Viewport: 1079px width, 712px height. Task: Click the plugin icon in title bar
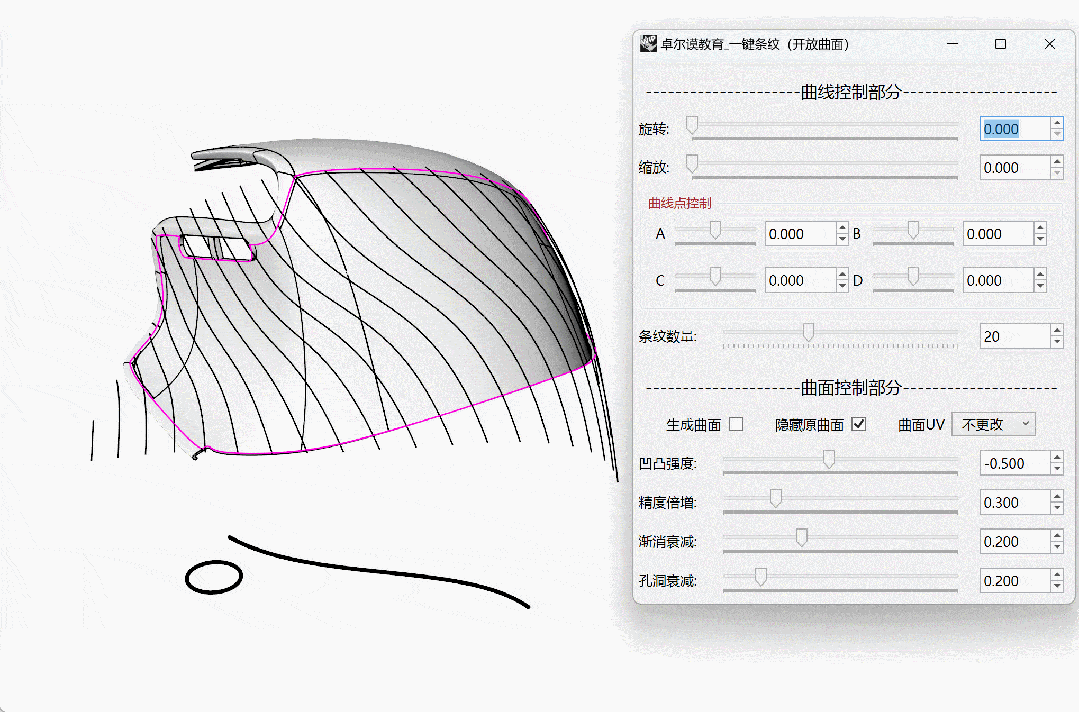pos(648,44)
